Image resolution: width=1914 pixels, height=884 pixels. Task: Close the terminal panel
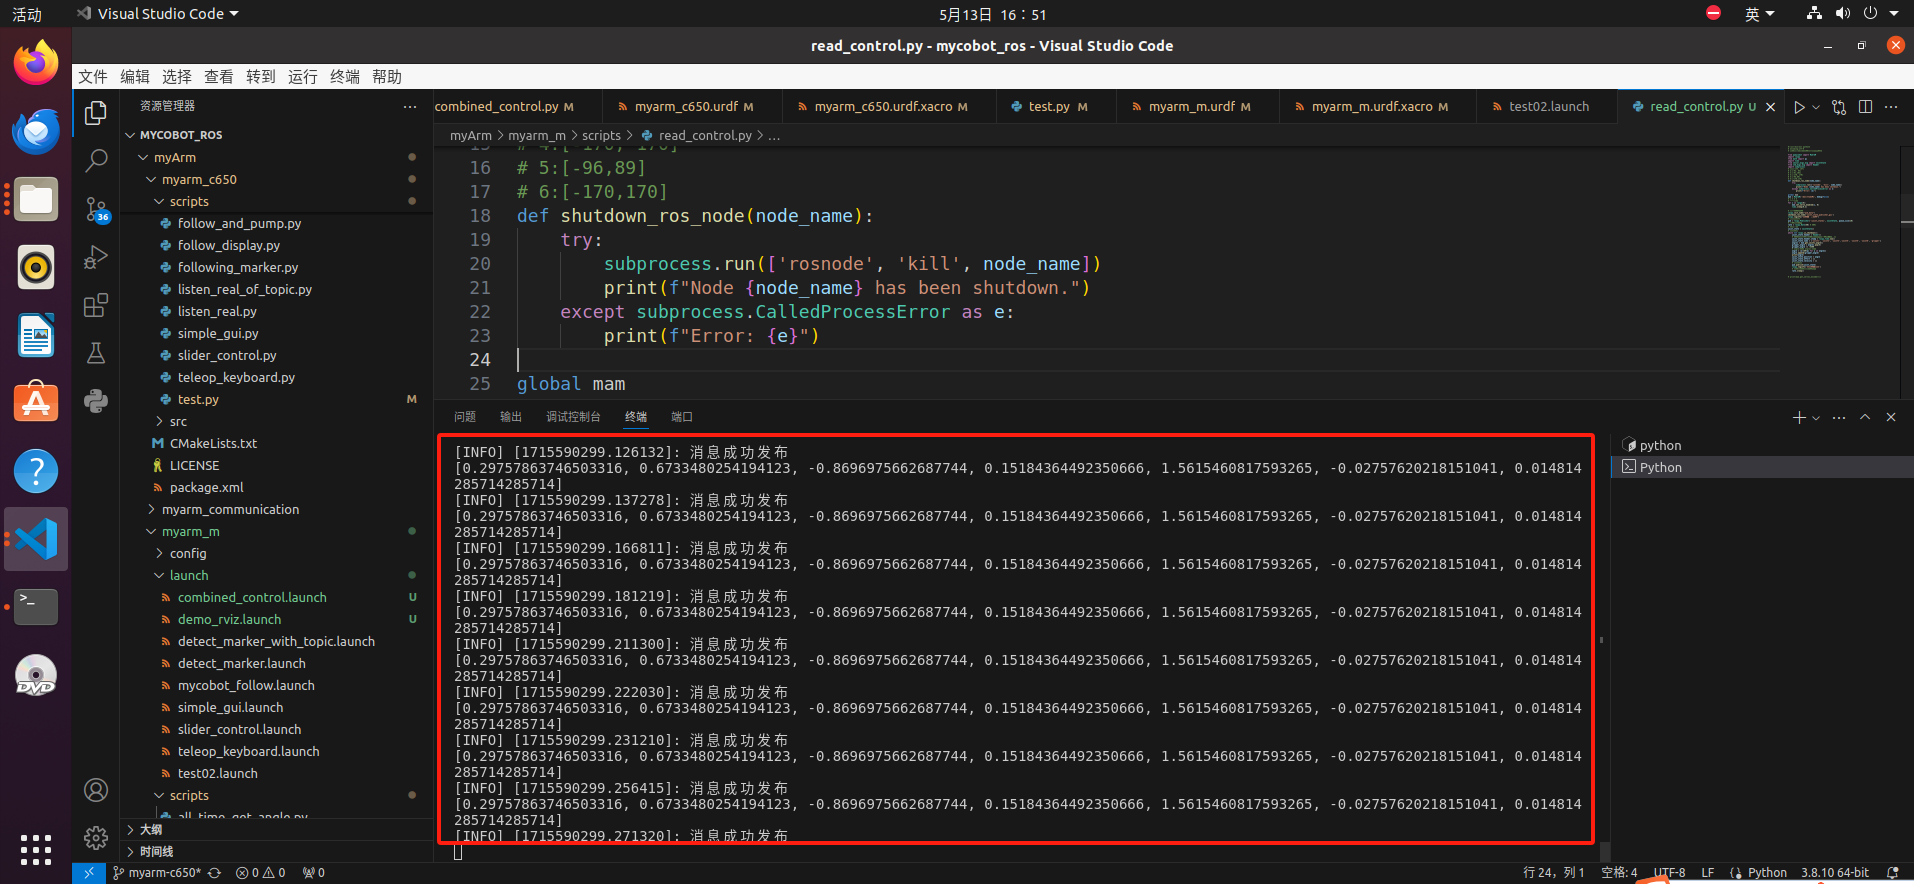point(1891,417)
